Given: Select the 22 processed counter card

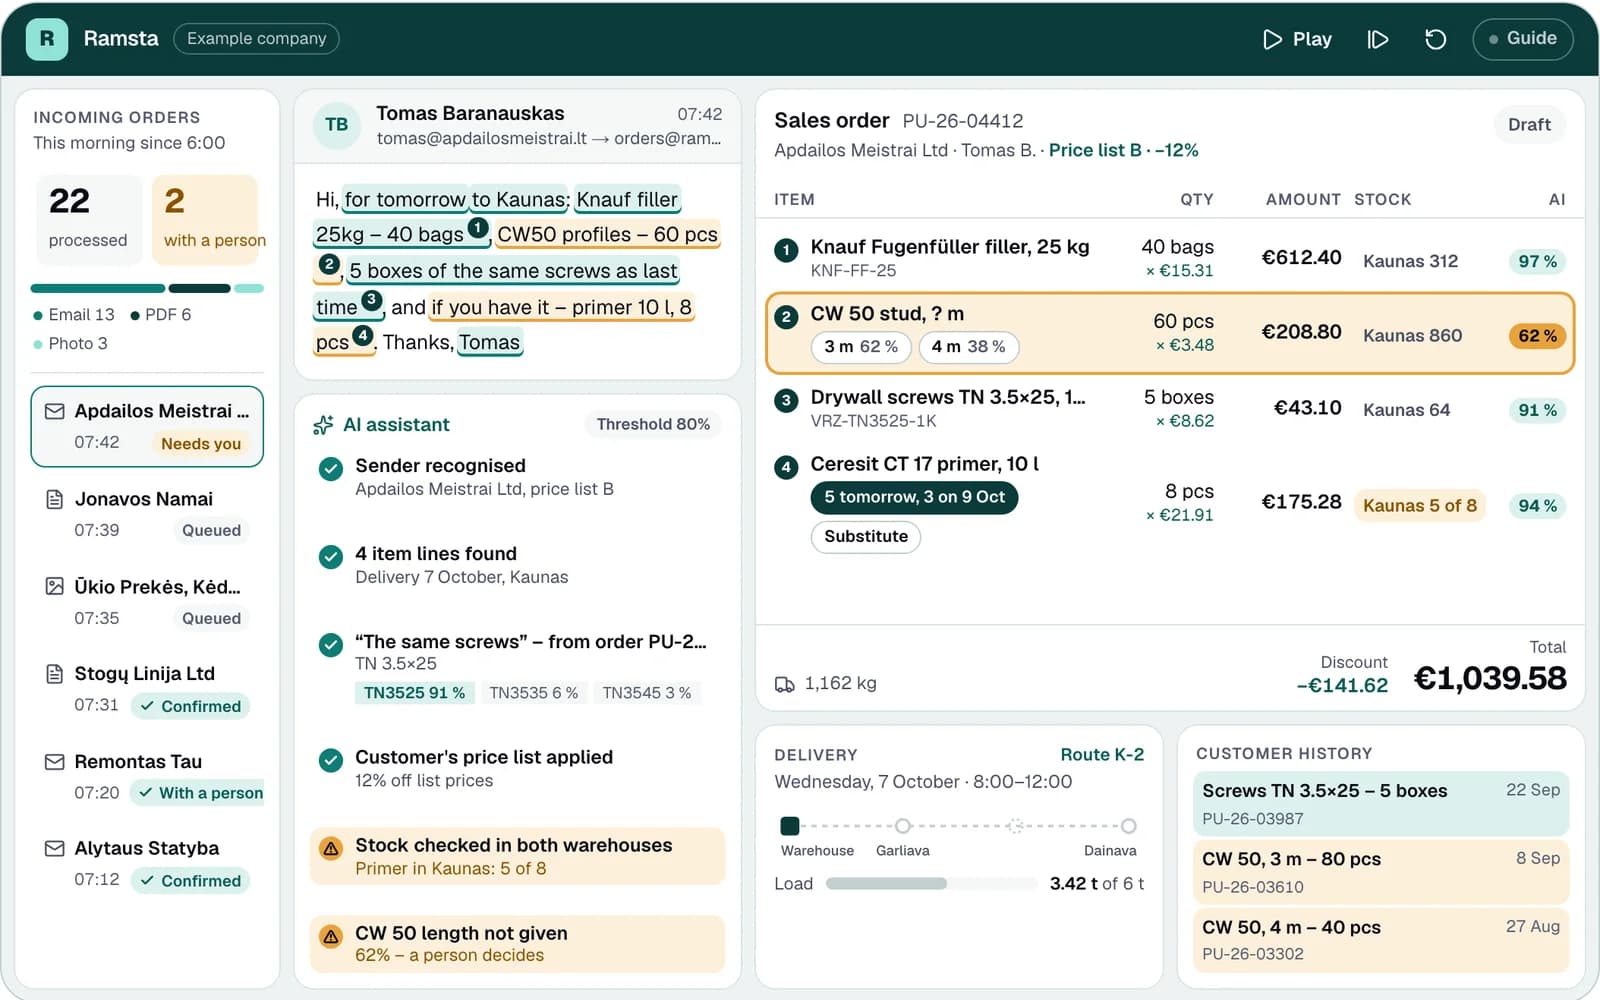Looking at the screenshot, I should tap(89, 220).
